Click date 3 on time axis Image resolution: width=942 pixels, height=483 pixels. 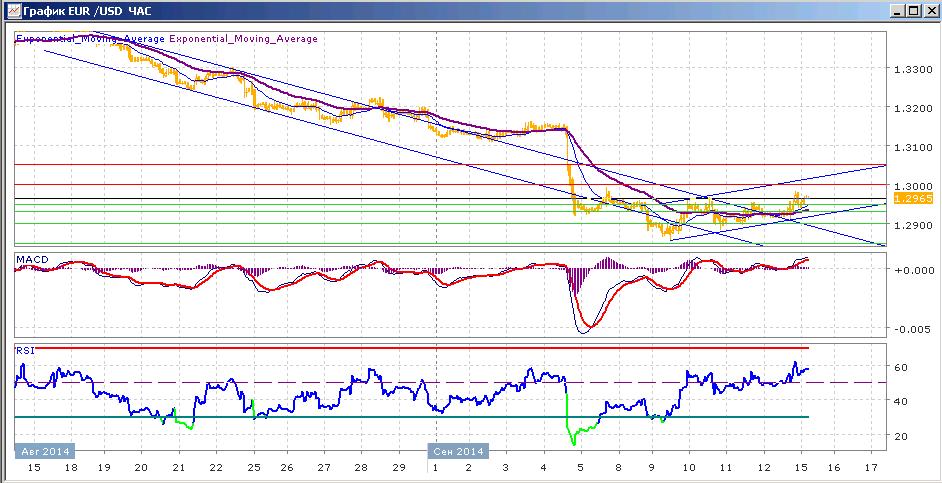tap(506, 467)
